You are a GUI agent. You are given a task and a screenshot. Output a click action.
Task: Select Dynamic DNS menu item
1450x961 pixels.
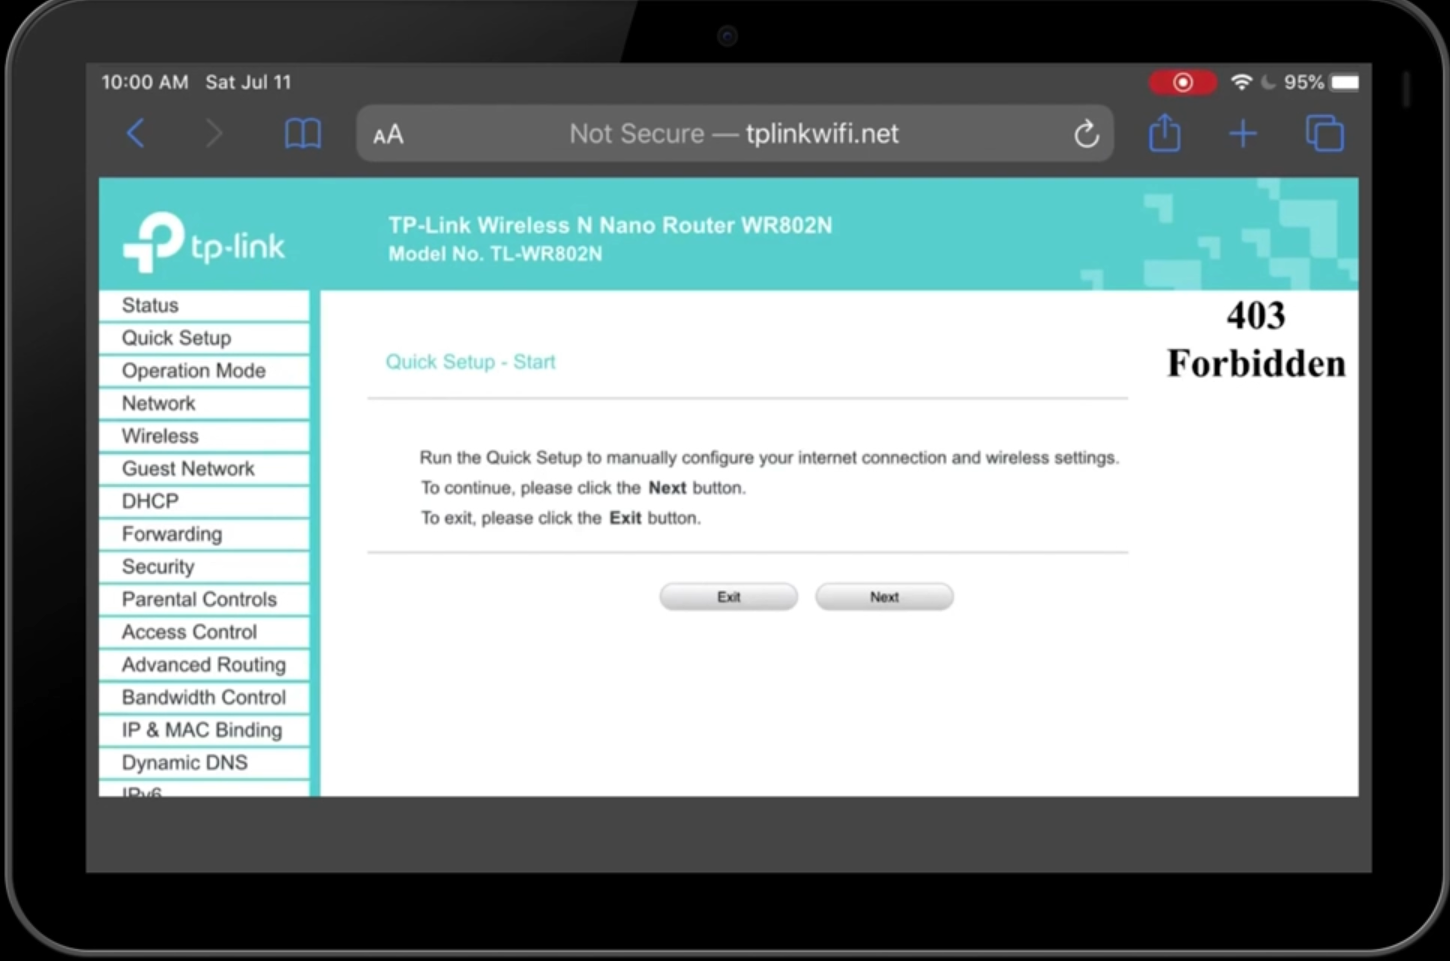(x=184, y=762)
